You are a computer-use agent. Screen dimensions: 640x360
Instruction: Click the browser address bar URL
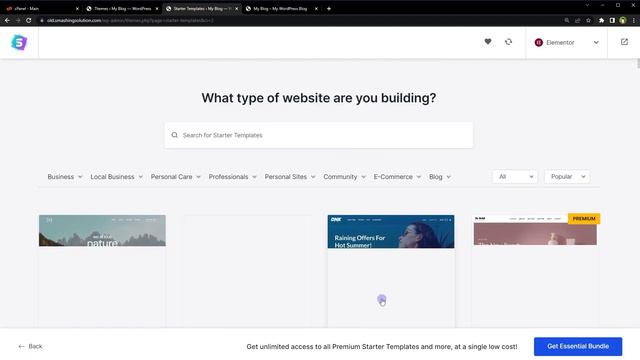click(130, 20)
